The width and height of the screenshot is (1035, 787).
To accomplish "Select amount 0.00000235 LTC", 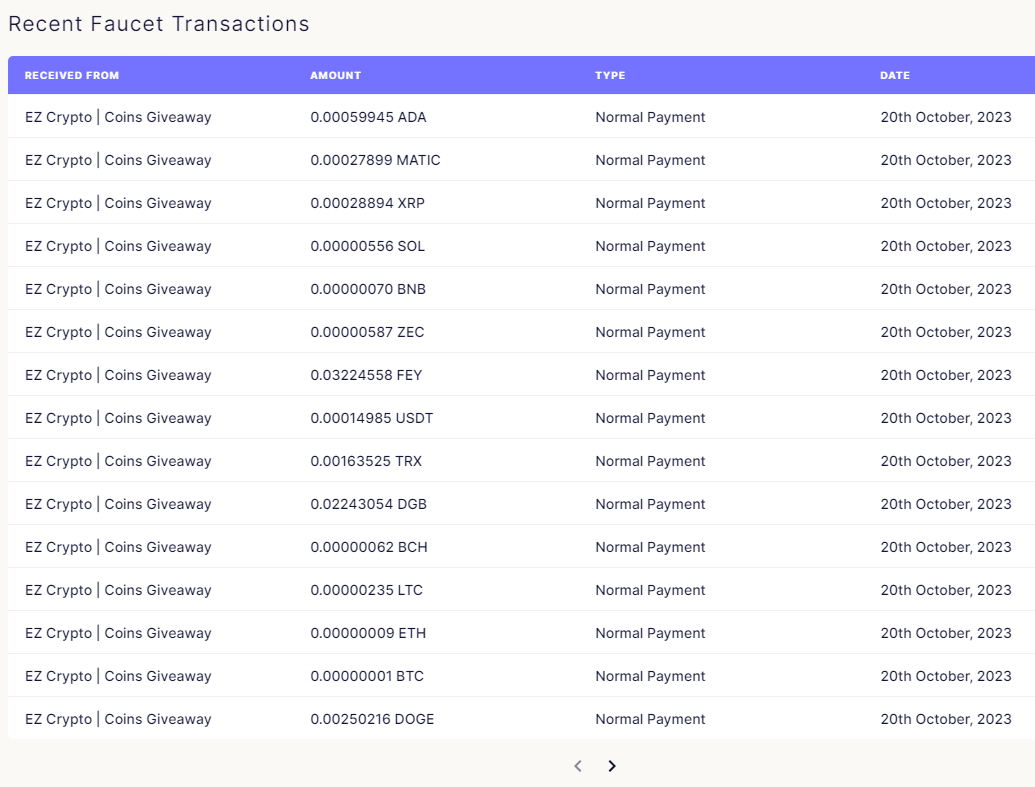I will (x=367, y=589).
